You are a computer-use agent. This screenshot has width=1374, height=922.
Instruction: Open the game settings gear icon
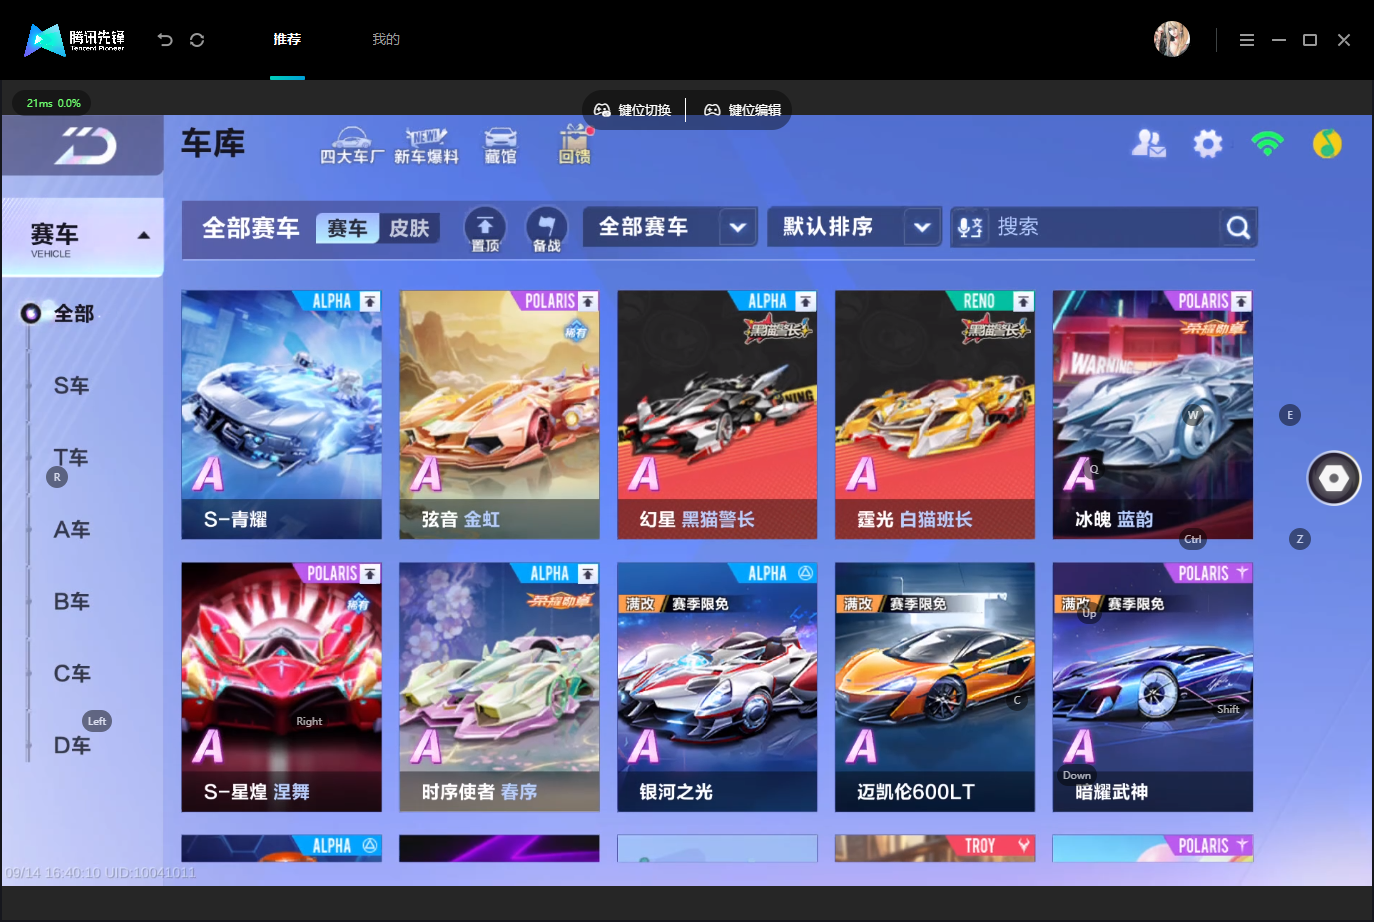pos(1208,144)
